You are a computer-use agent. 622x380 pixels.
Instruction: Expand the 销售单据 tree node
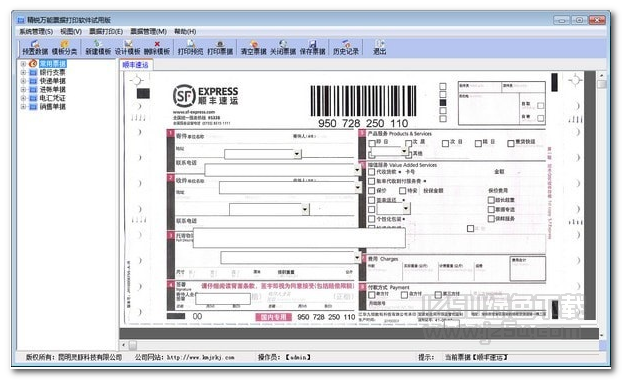[x=23, y=107]
